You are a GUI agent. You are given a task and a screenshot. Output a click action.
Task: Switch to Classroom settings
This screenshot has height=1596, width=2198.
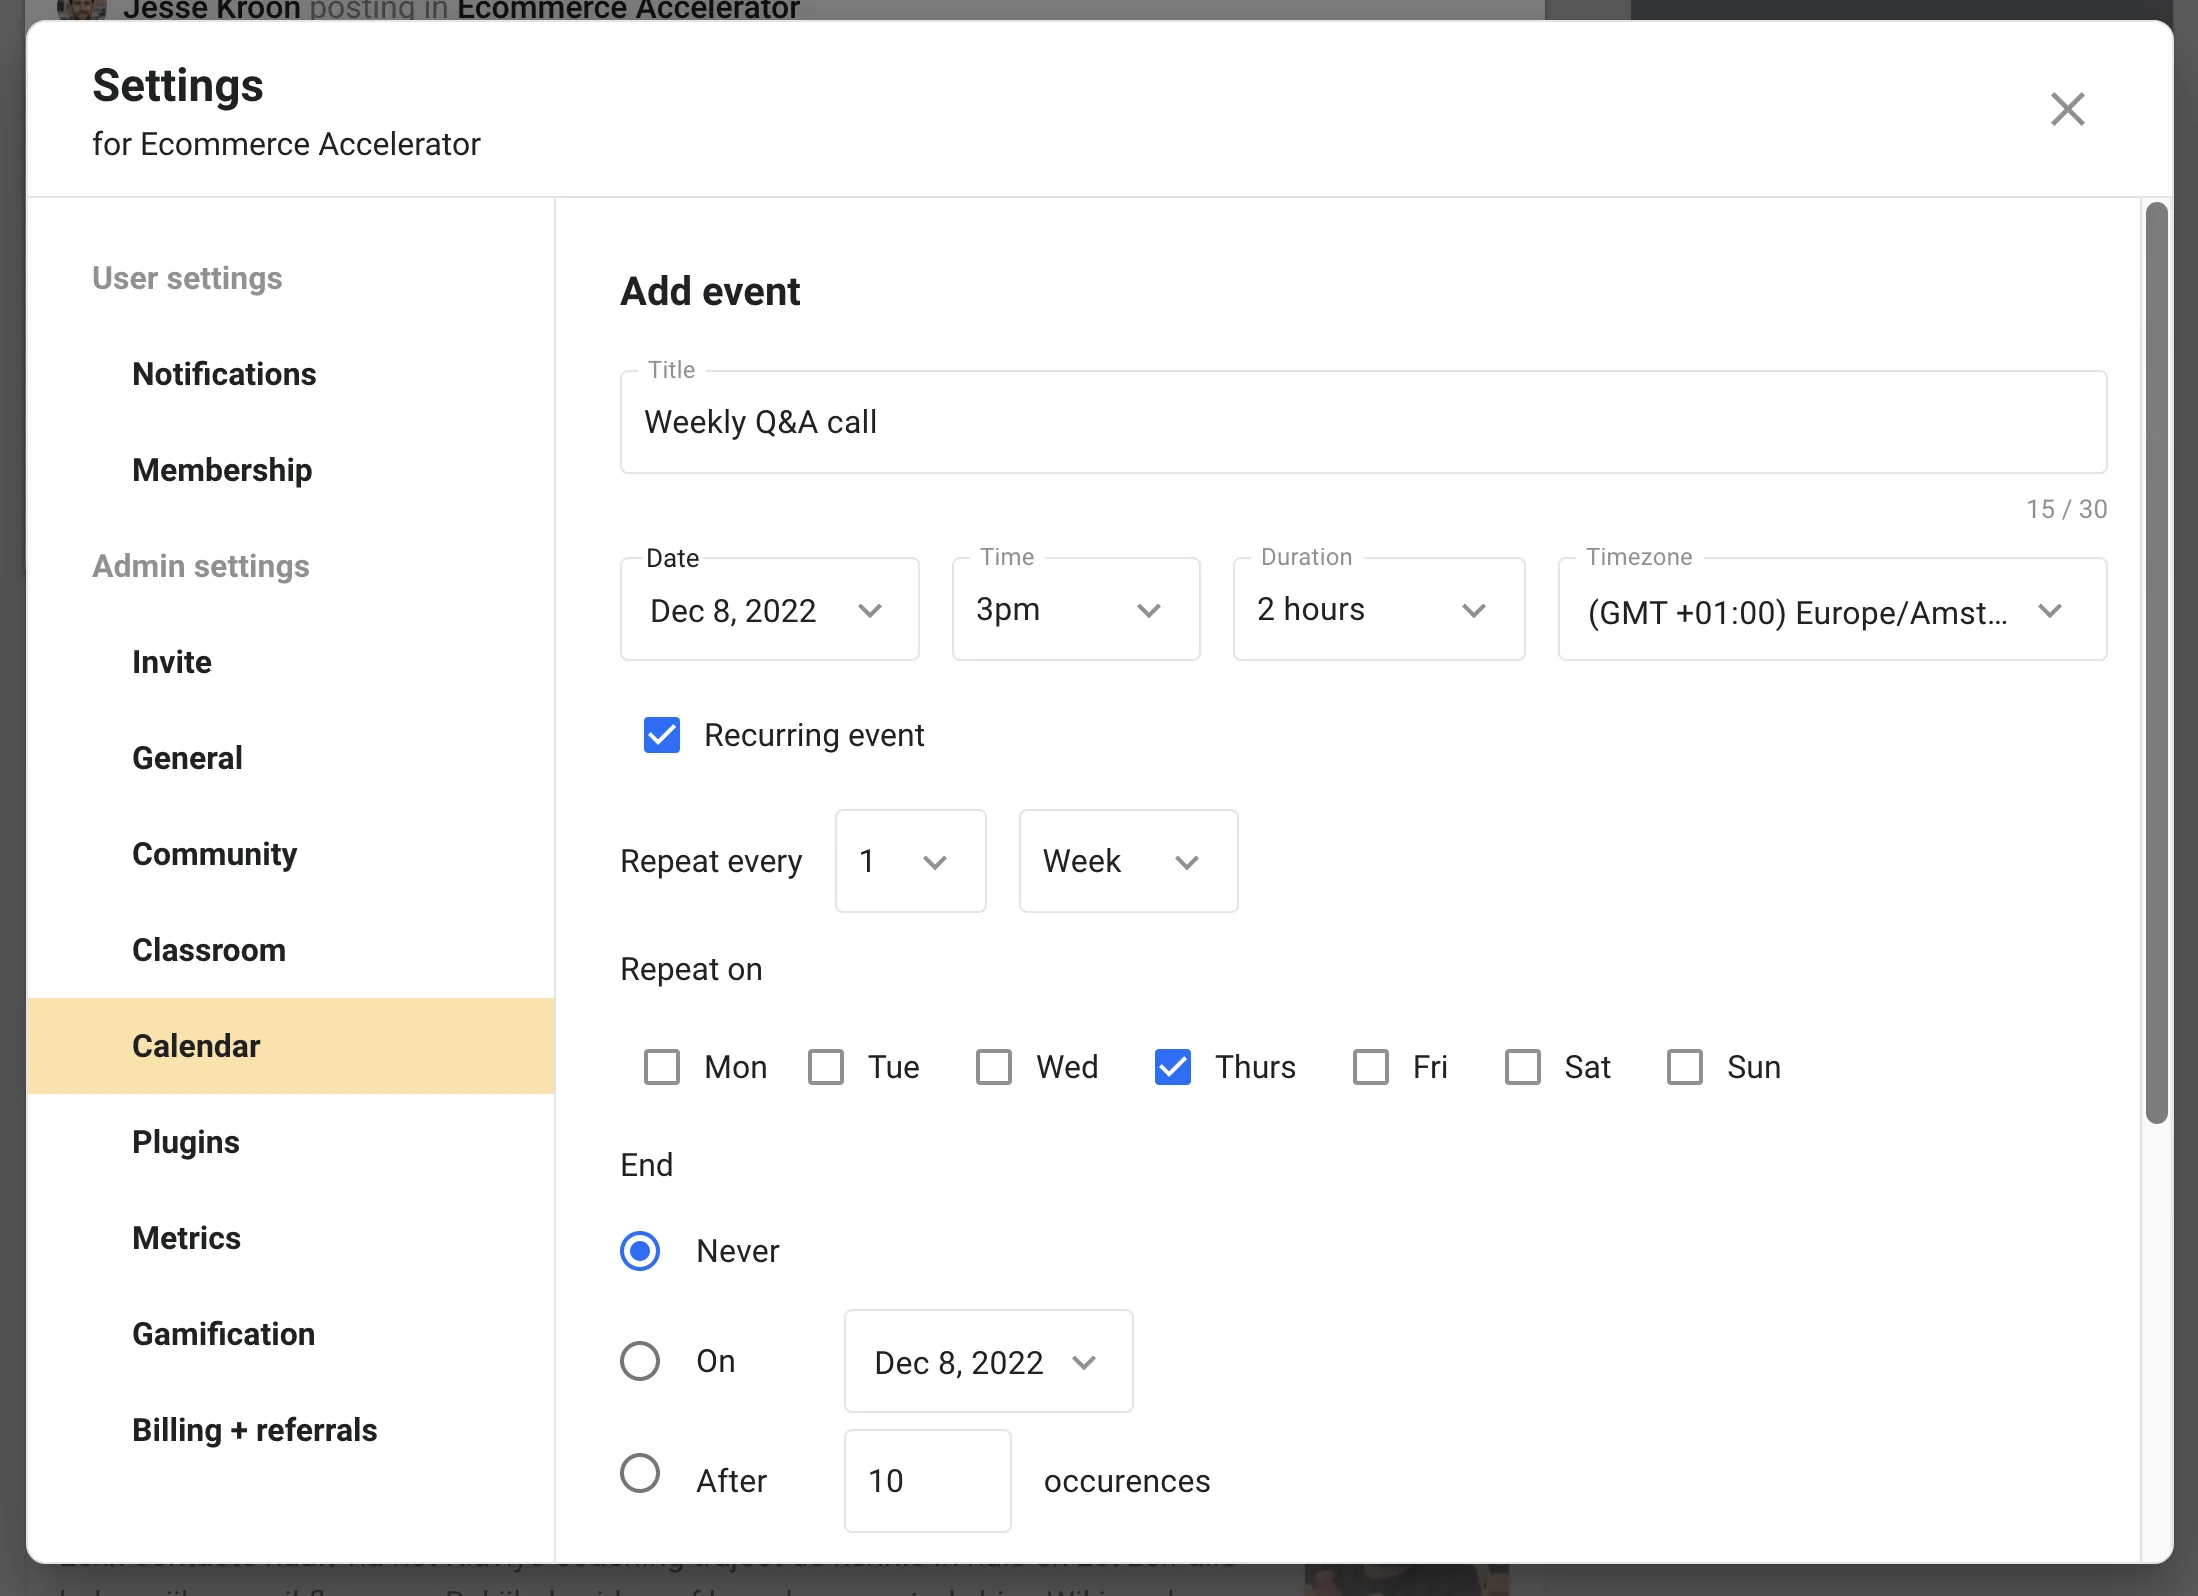[209, 950]
